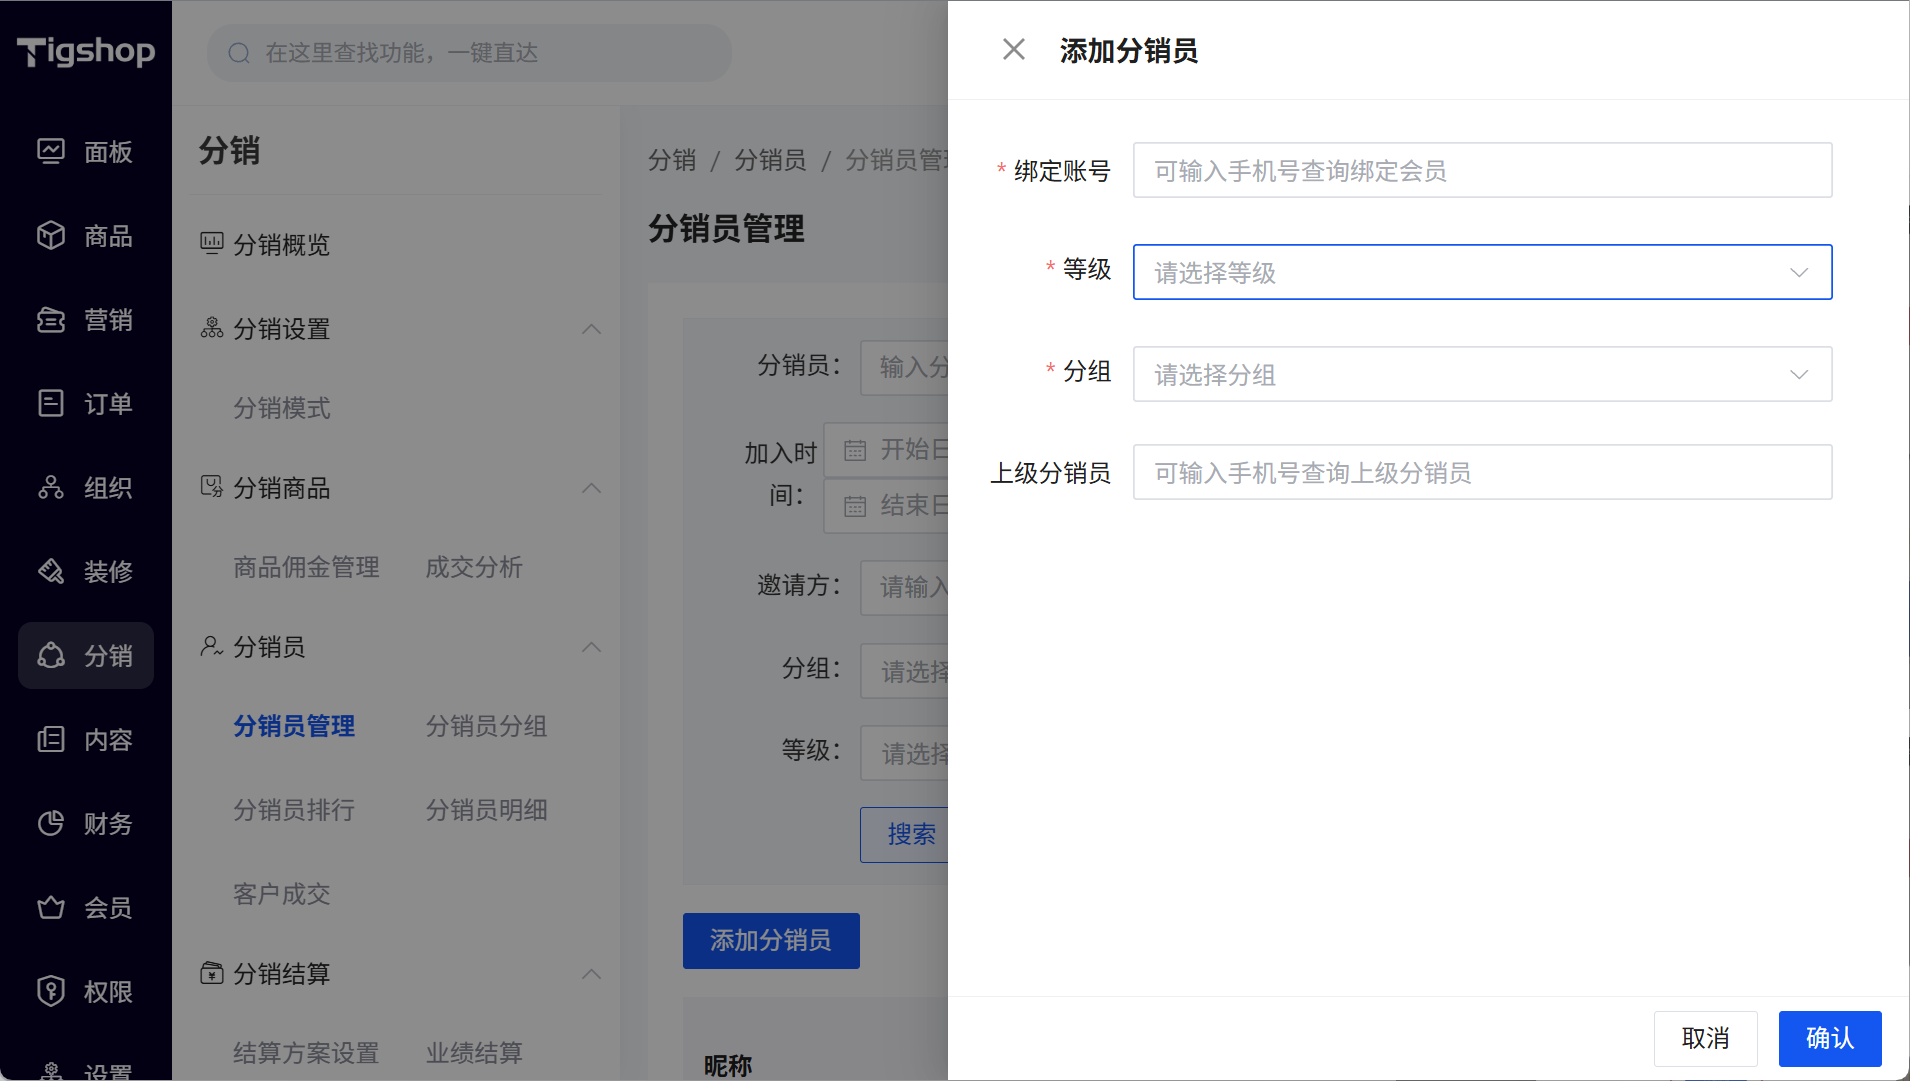The width and height of the screenshot is (1910, 1081).
Task: Open the 会员 members crown icon
Action: (51, 907)
